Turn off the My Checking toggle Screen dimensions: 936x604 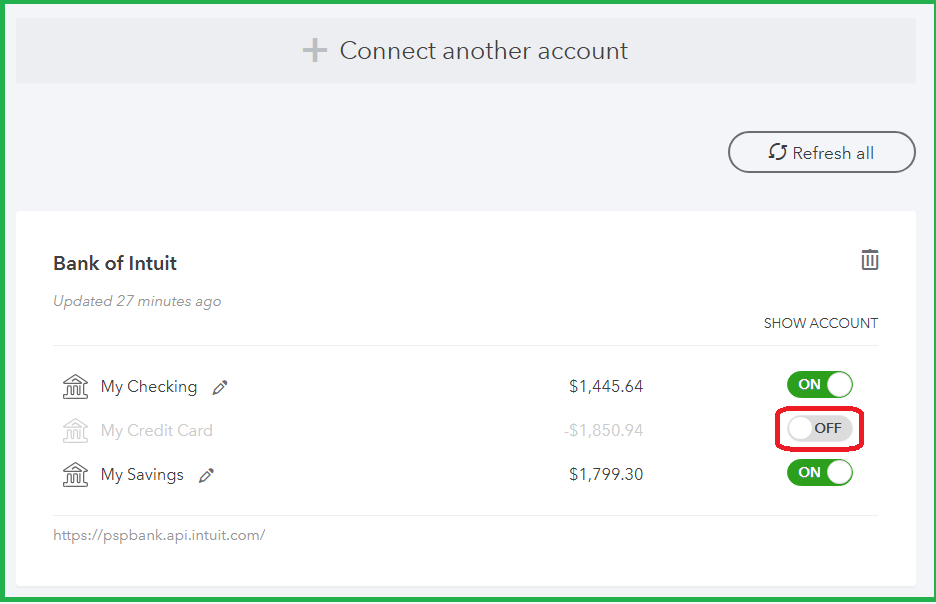(820, 384)
